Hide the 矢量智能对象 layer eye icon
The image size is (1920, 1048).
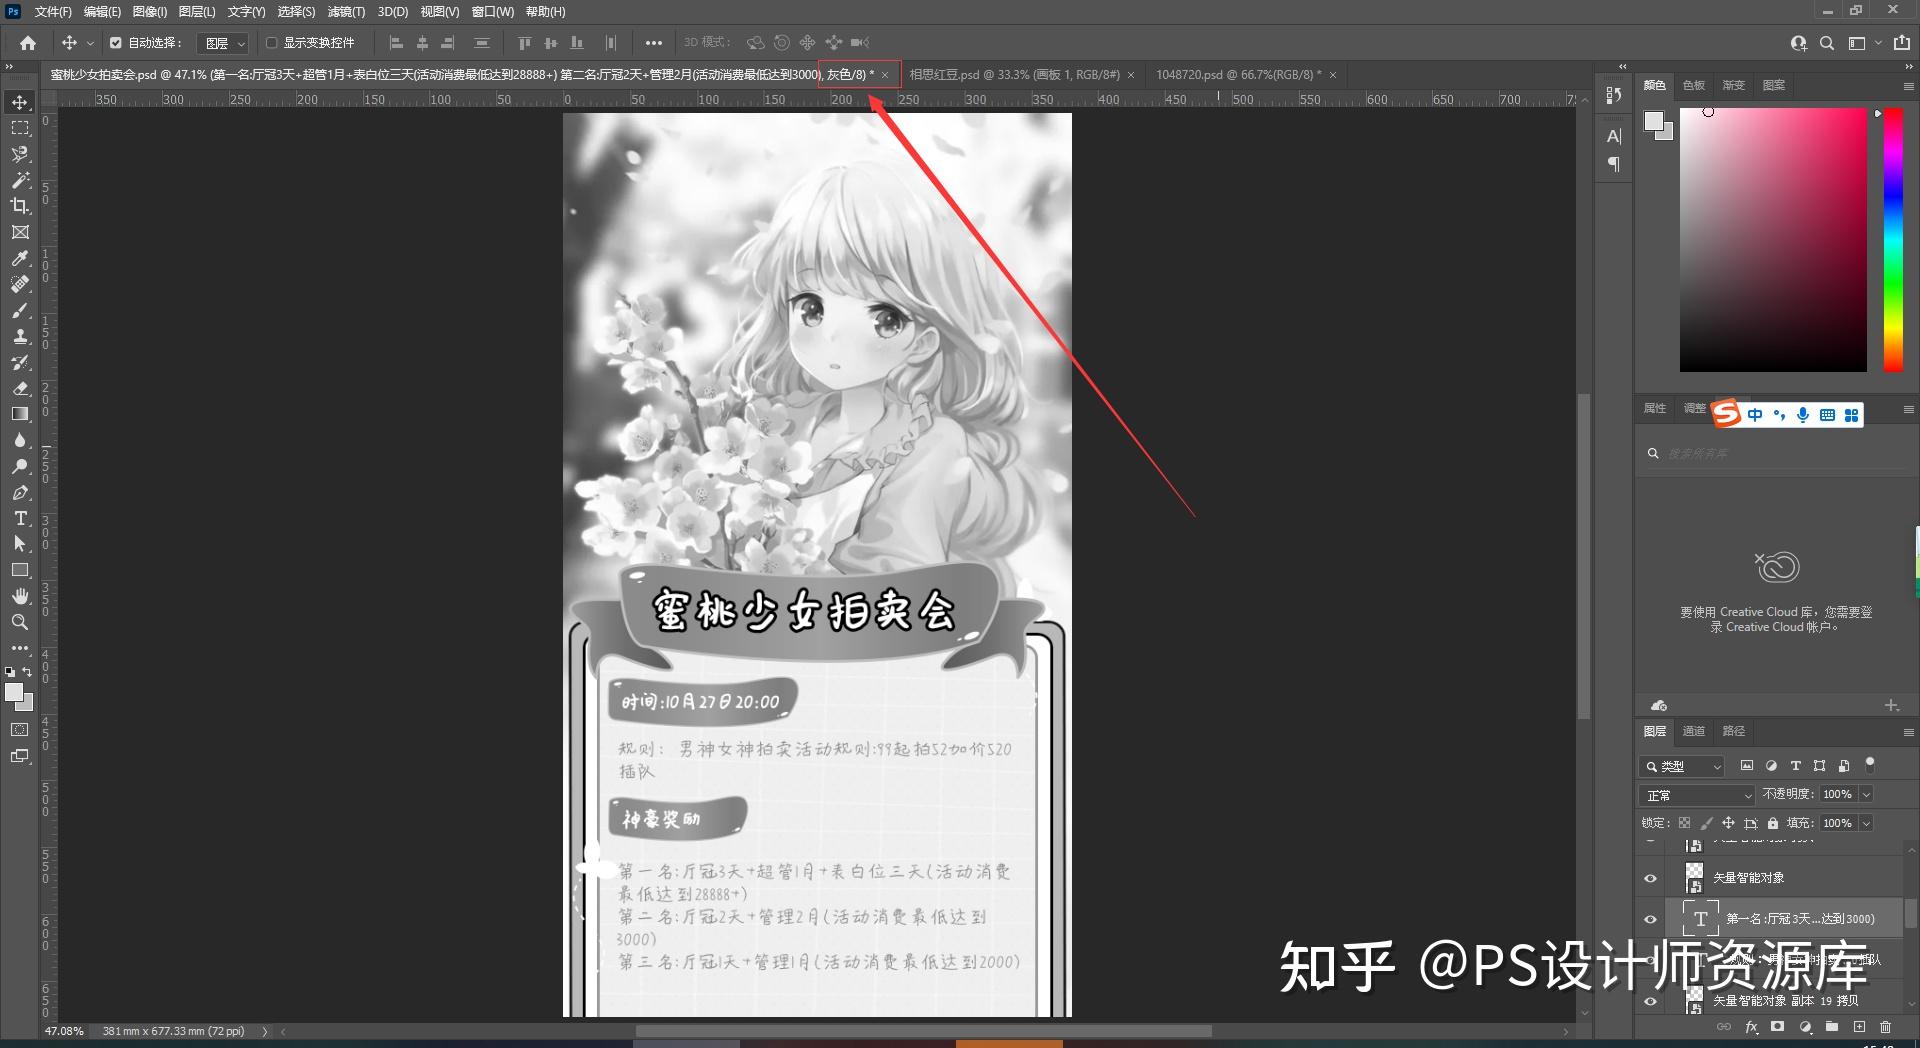click(1650, 878)
